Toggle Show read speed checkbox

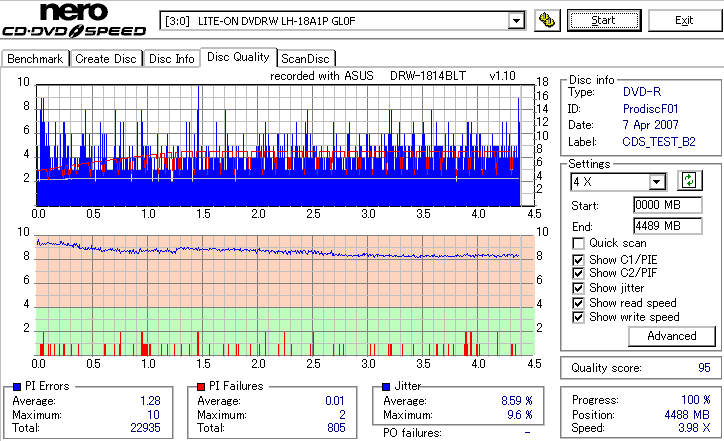pos(578,303)
